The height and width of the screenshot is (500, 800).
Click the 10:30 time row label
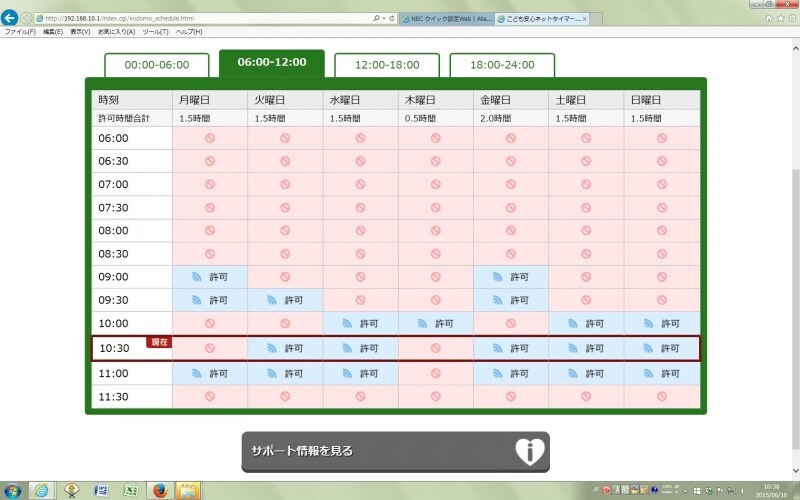coord(114,348)
